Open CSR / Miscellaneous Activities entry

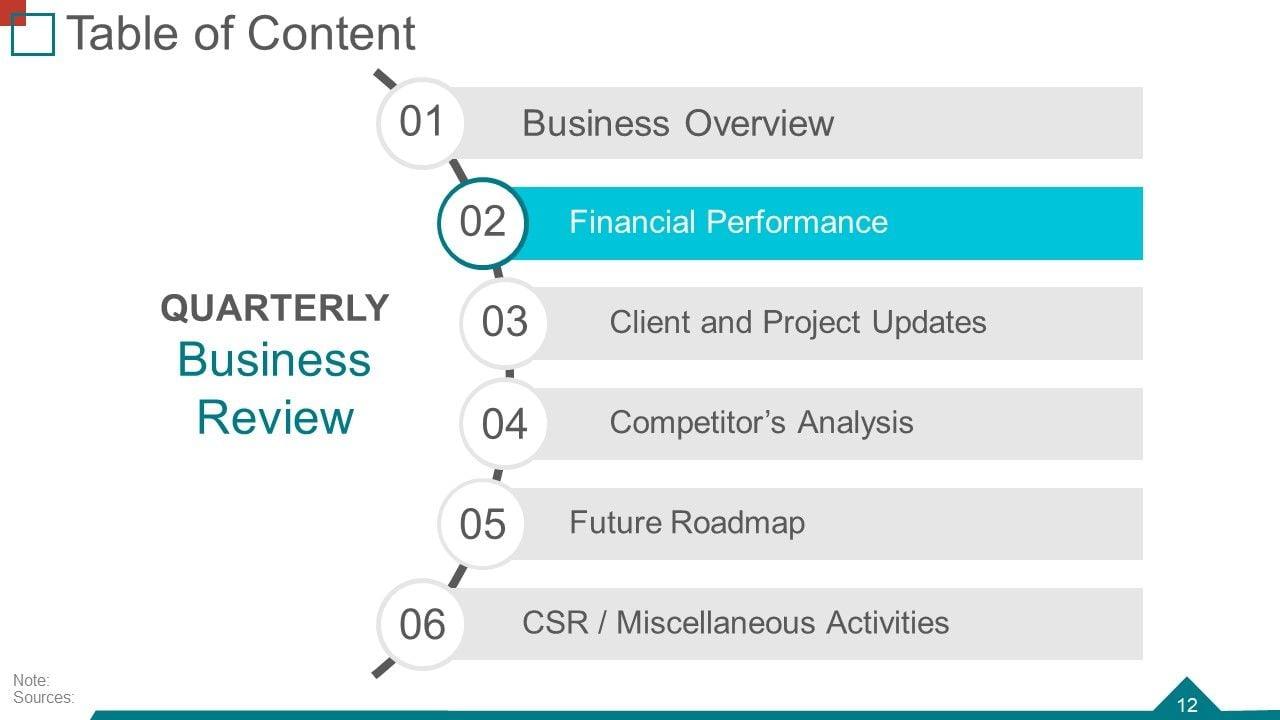coord(735,622)
